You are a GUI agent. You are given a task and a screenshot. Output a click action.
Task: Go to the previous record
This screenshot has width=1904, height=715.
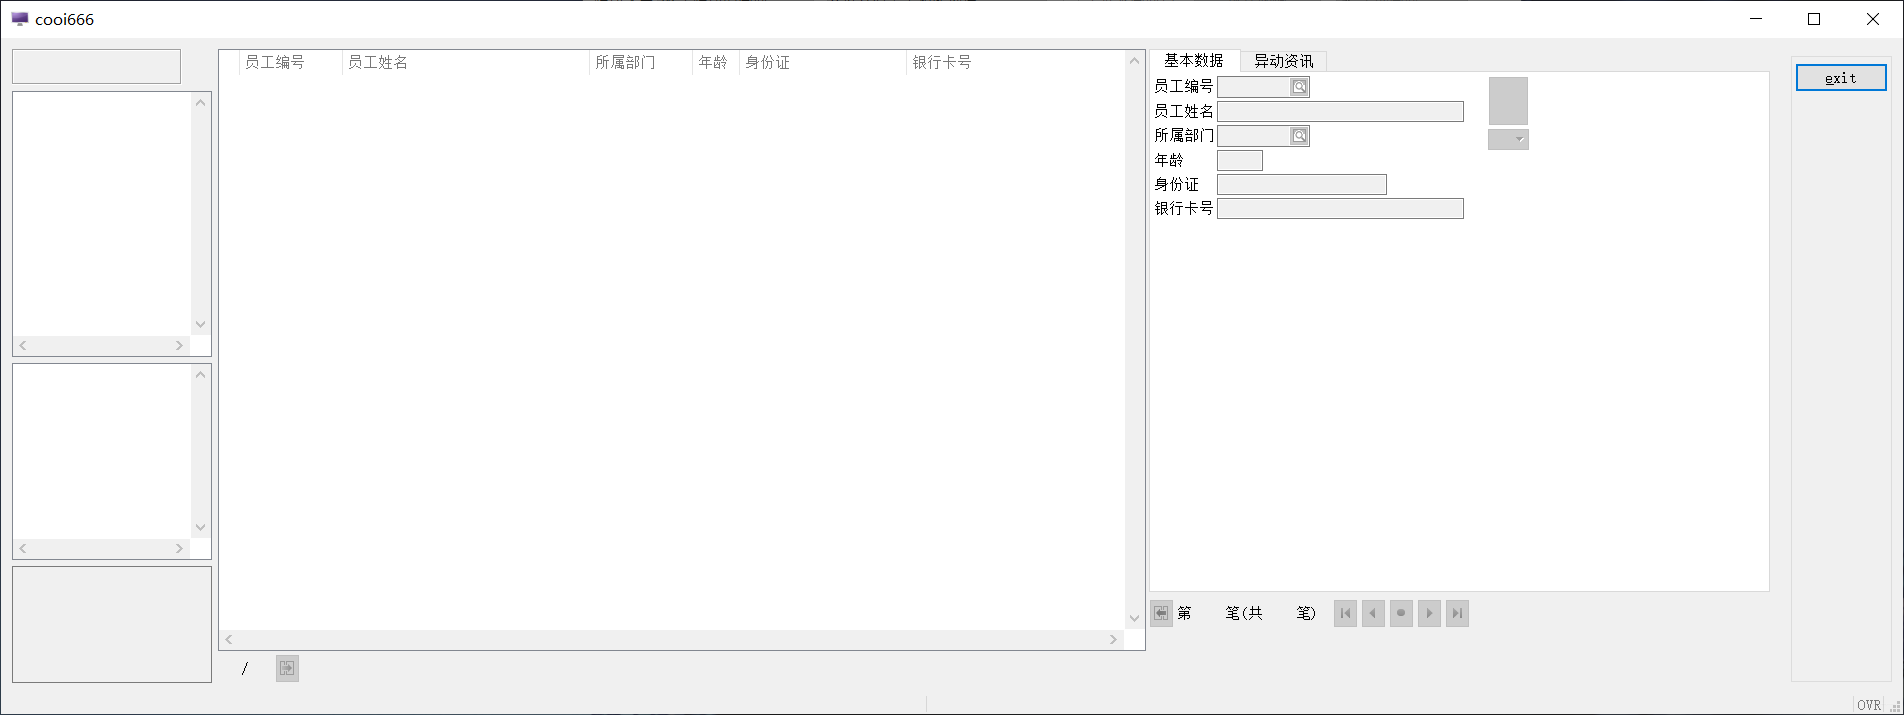coord(1373,613)
